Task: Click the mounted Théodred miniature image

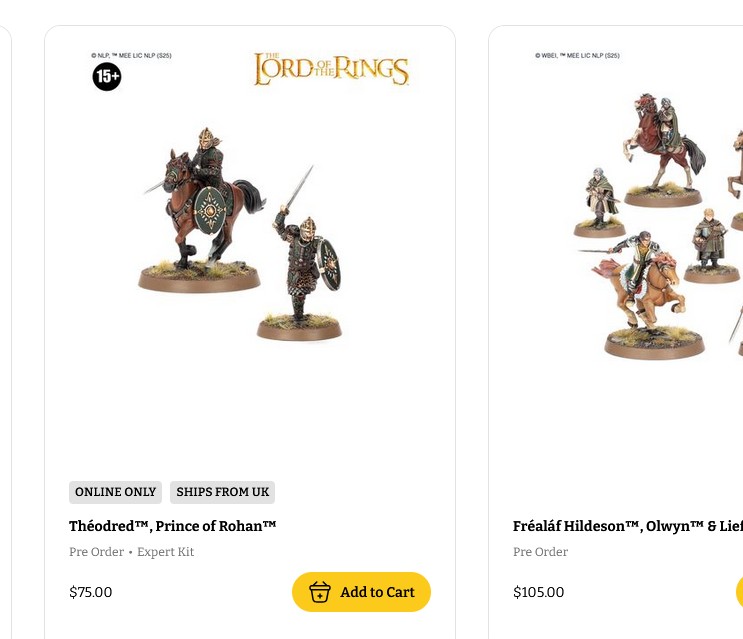Action: pyautogui.click(x=201, y=210)
